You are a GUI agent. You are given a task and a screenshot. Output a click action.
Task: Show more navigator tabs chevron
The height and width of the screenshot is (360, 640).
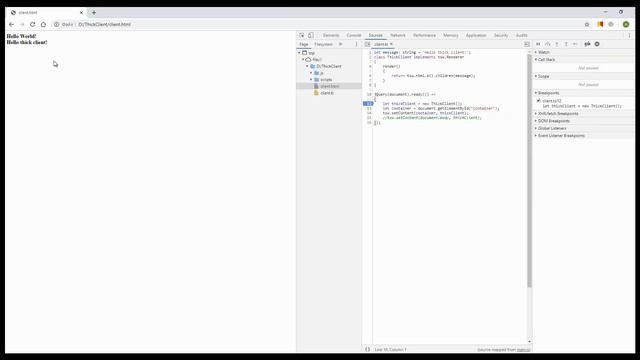(340, 44)
